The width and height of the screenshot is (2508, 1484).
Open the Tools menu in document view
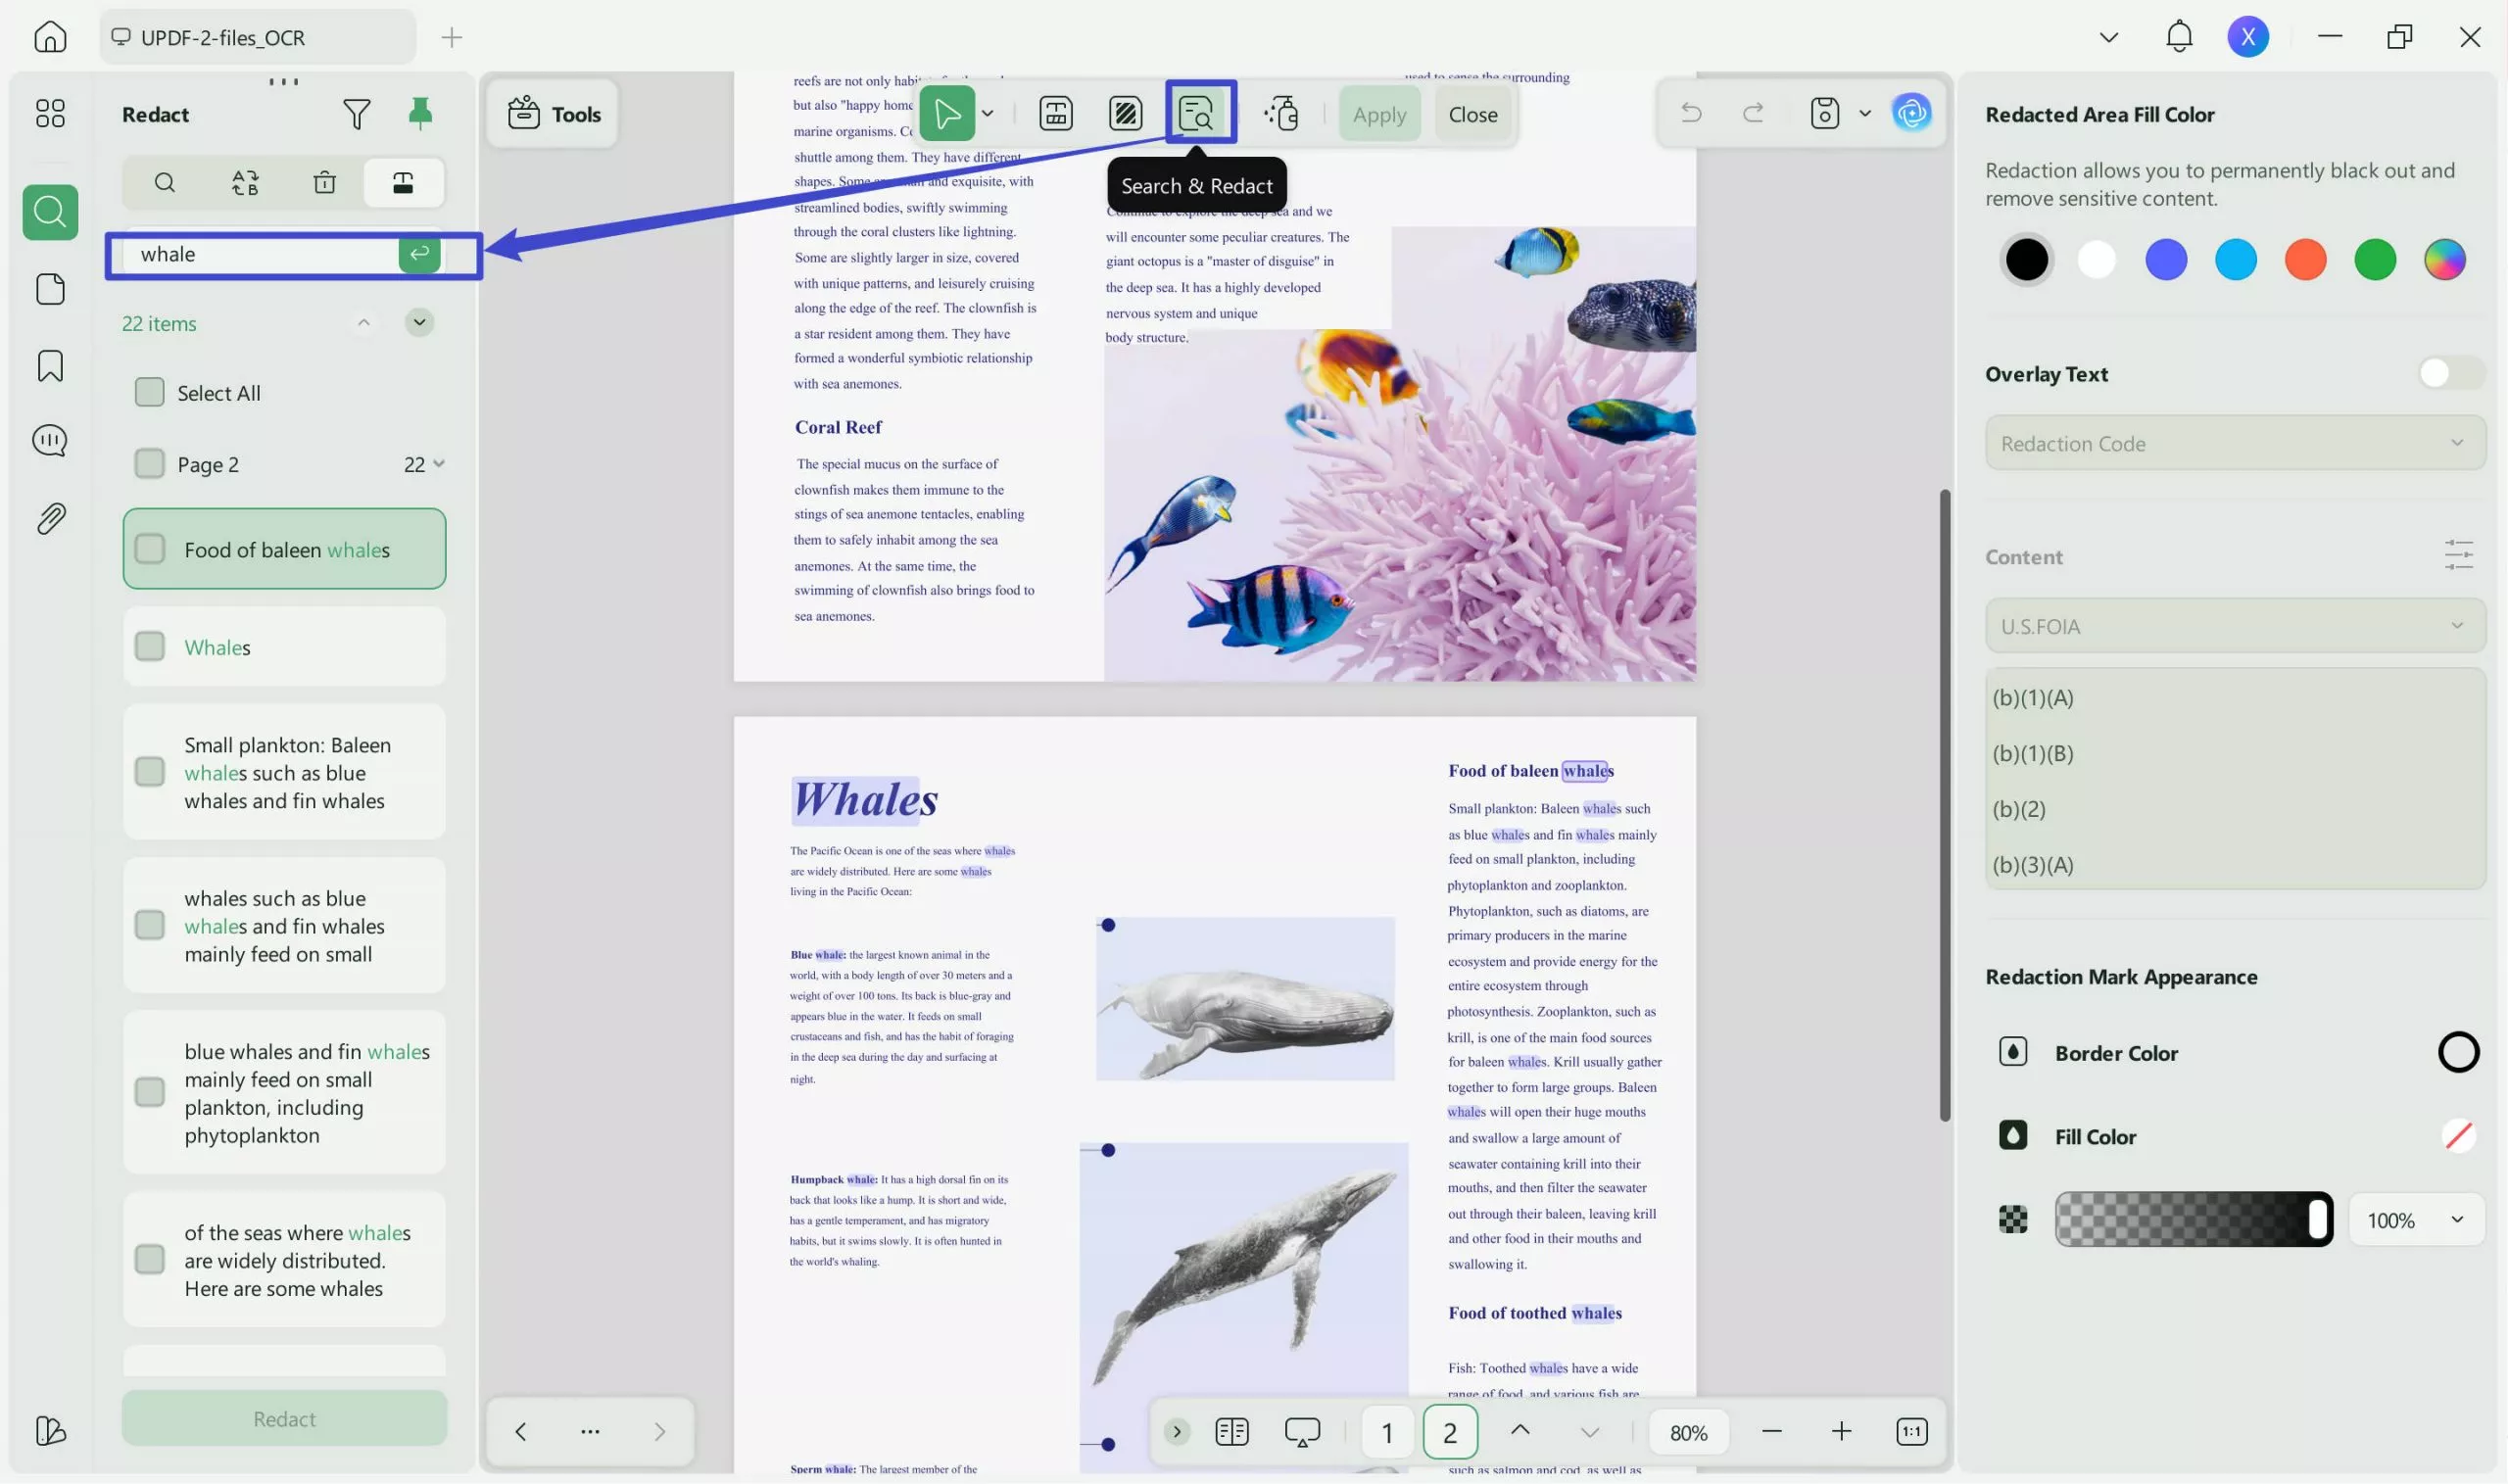point(553,113)
